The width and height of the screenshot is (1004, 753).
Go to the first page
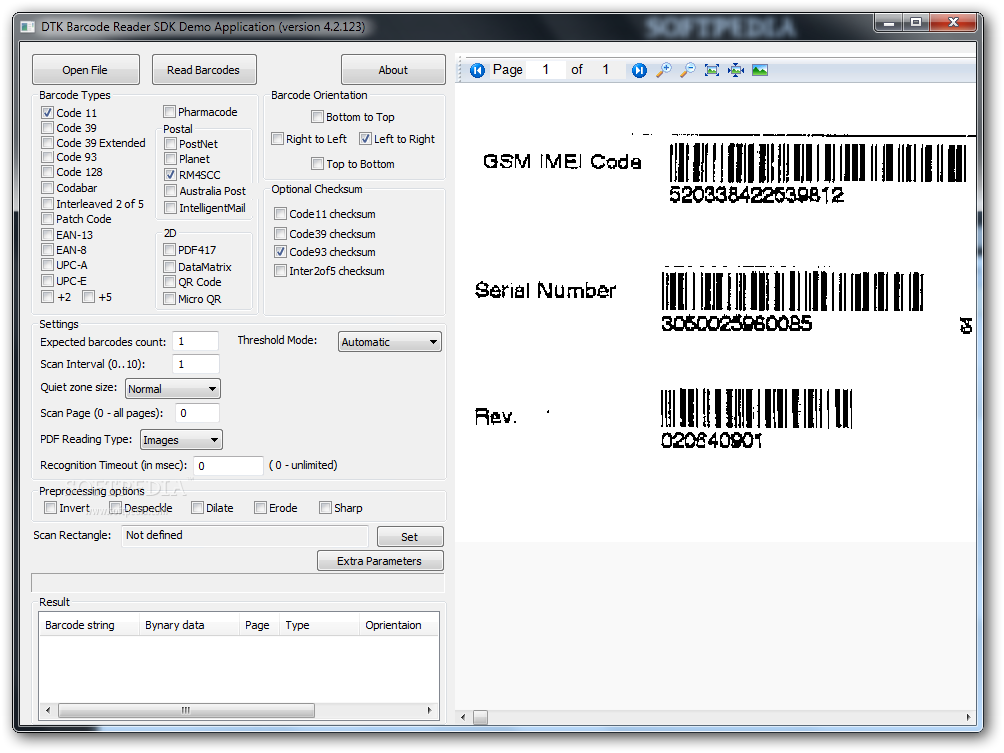[478, 70]
